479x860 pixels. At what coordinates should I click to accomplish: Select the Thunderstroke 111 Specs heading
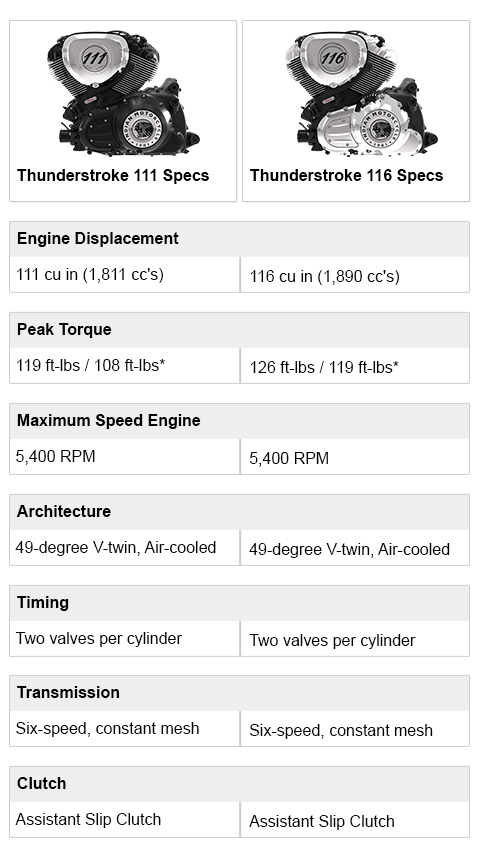tap(113, 176)
